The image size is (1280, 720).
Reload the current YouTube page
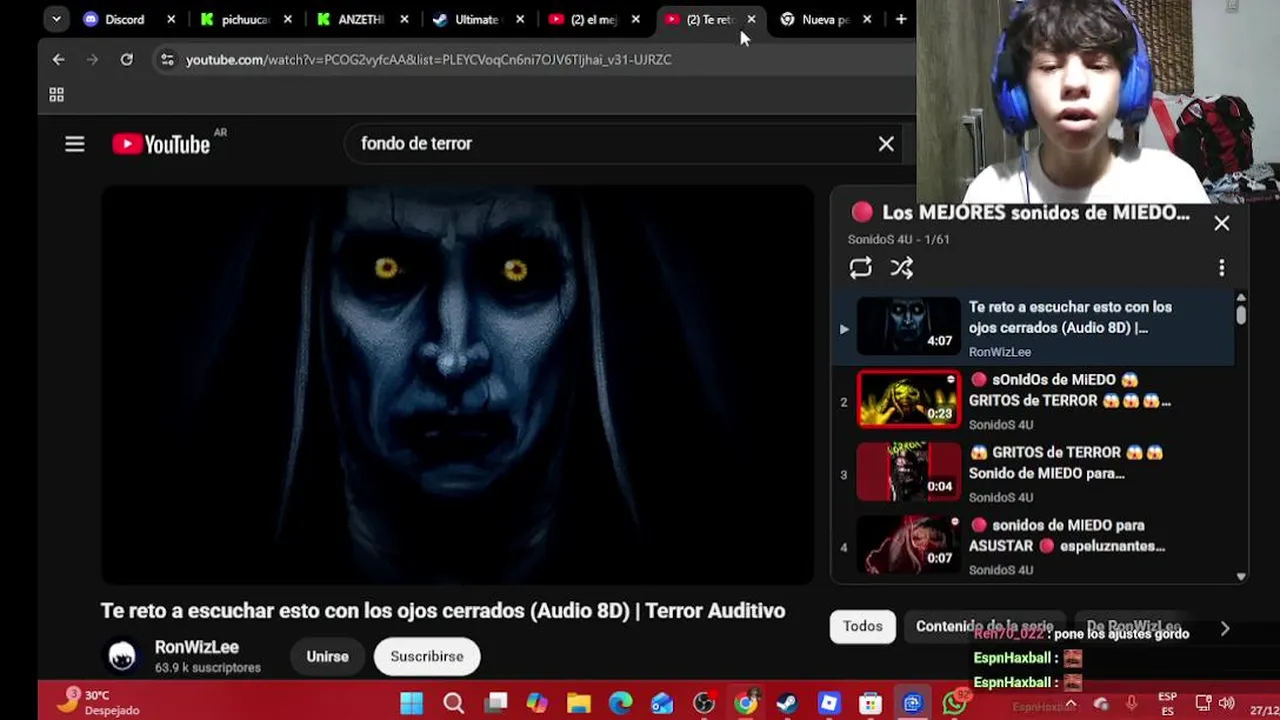pyautogui.click(x=127, y=60)
